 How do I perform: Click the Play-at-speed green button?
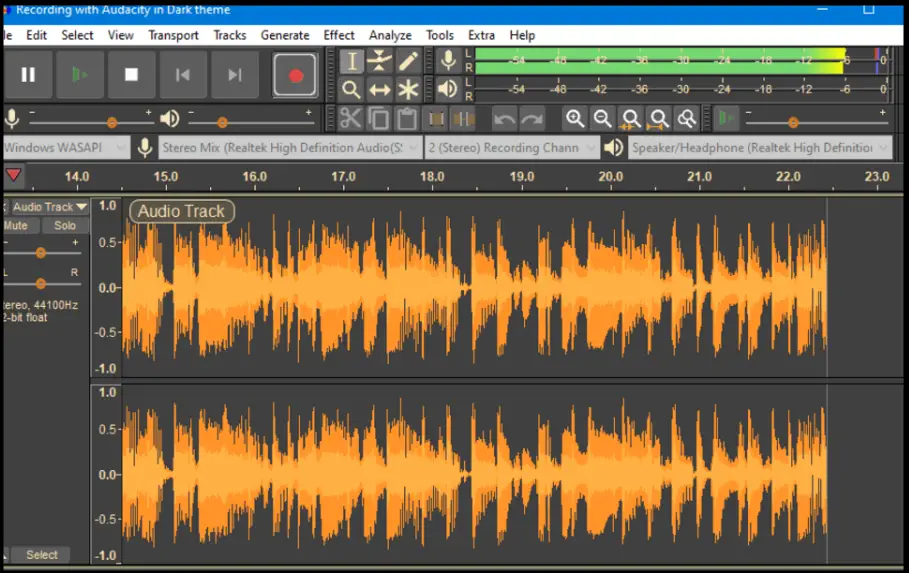click(726, 119)
